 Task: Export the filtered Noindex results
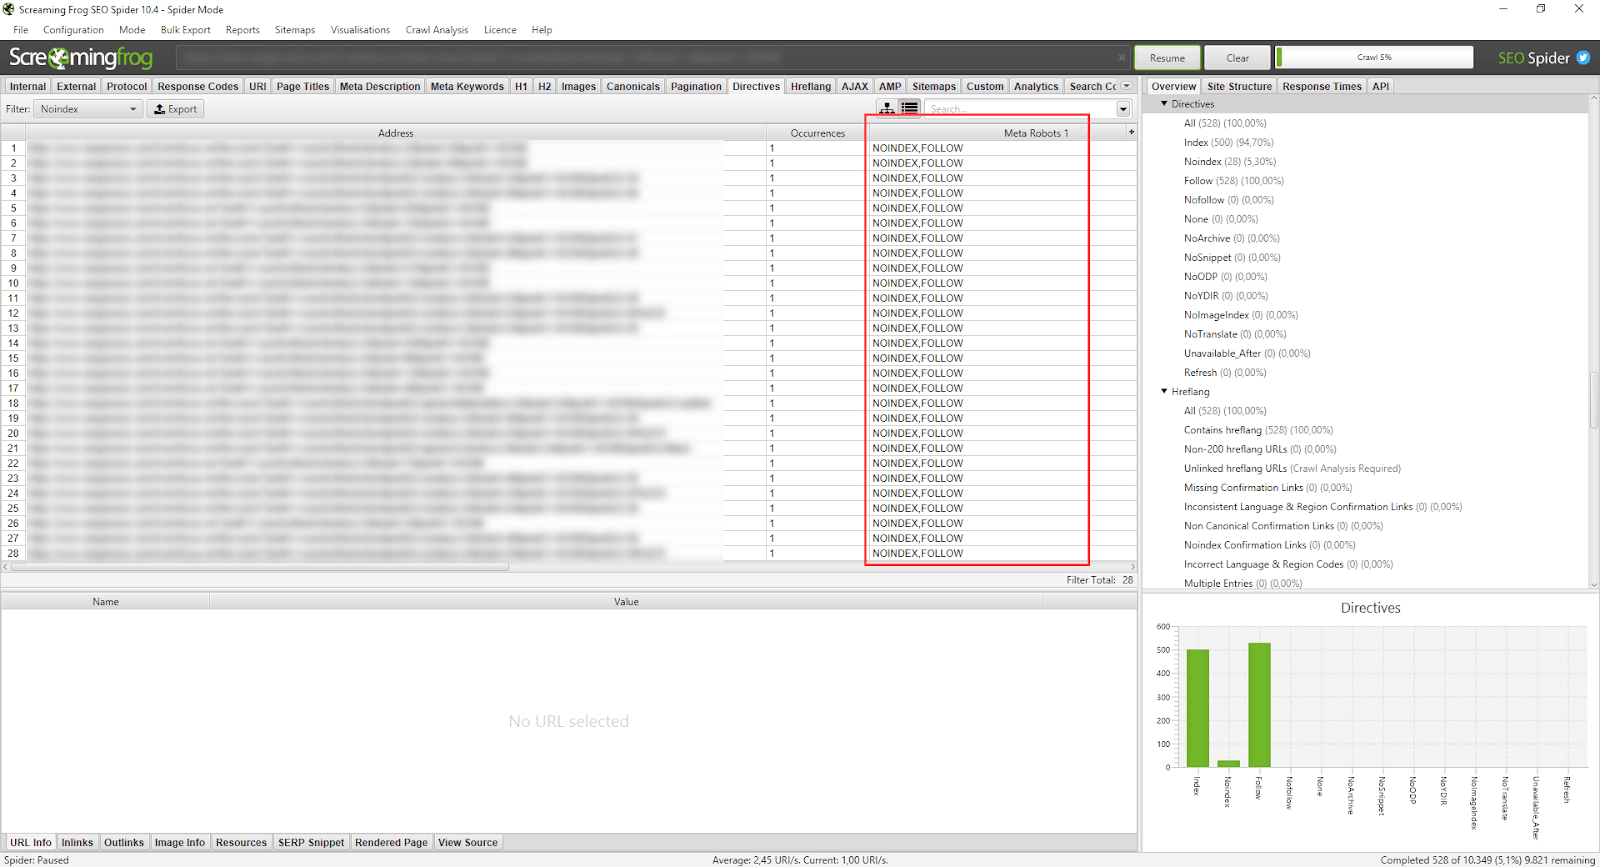coord(176,109)
